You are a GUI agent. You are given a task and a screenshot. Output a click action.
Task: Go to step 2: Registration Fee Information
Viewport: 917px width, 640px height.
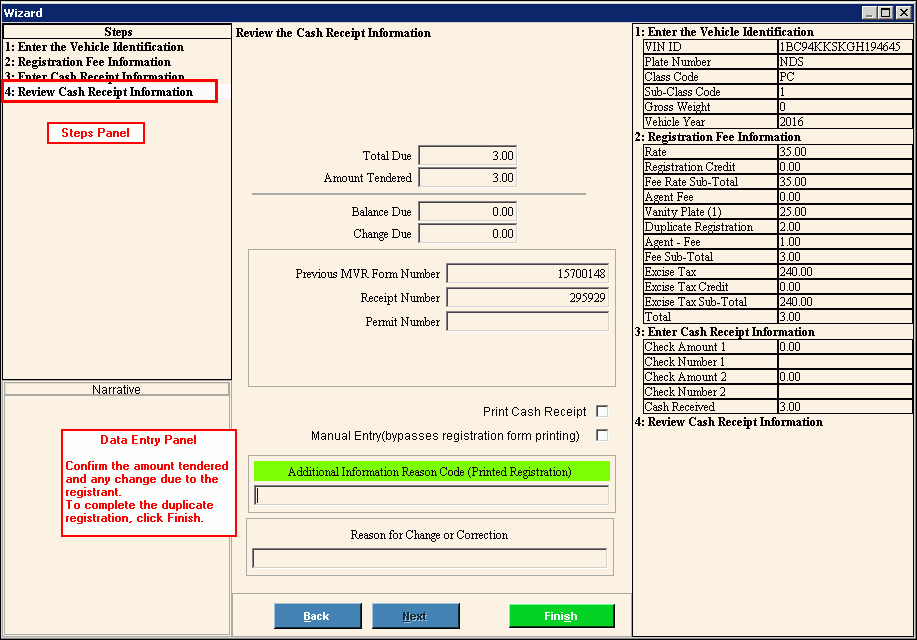point(88,62)
